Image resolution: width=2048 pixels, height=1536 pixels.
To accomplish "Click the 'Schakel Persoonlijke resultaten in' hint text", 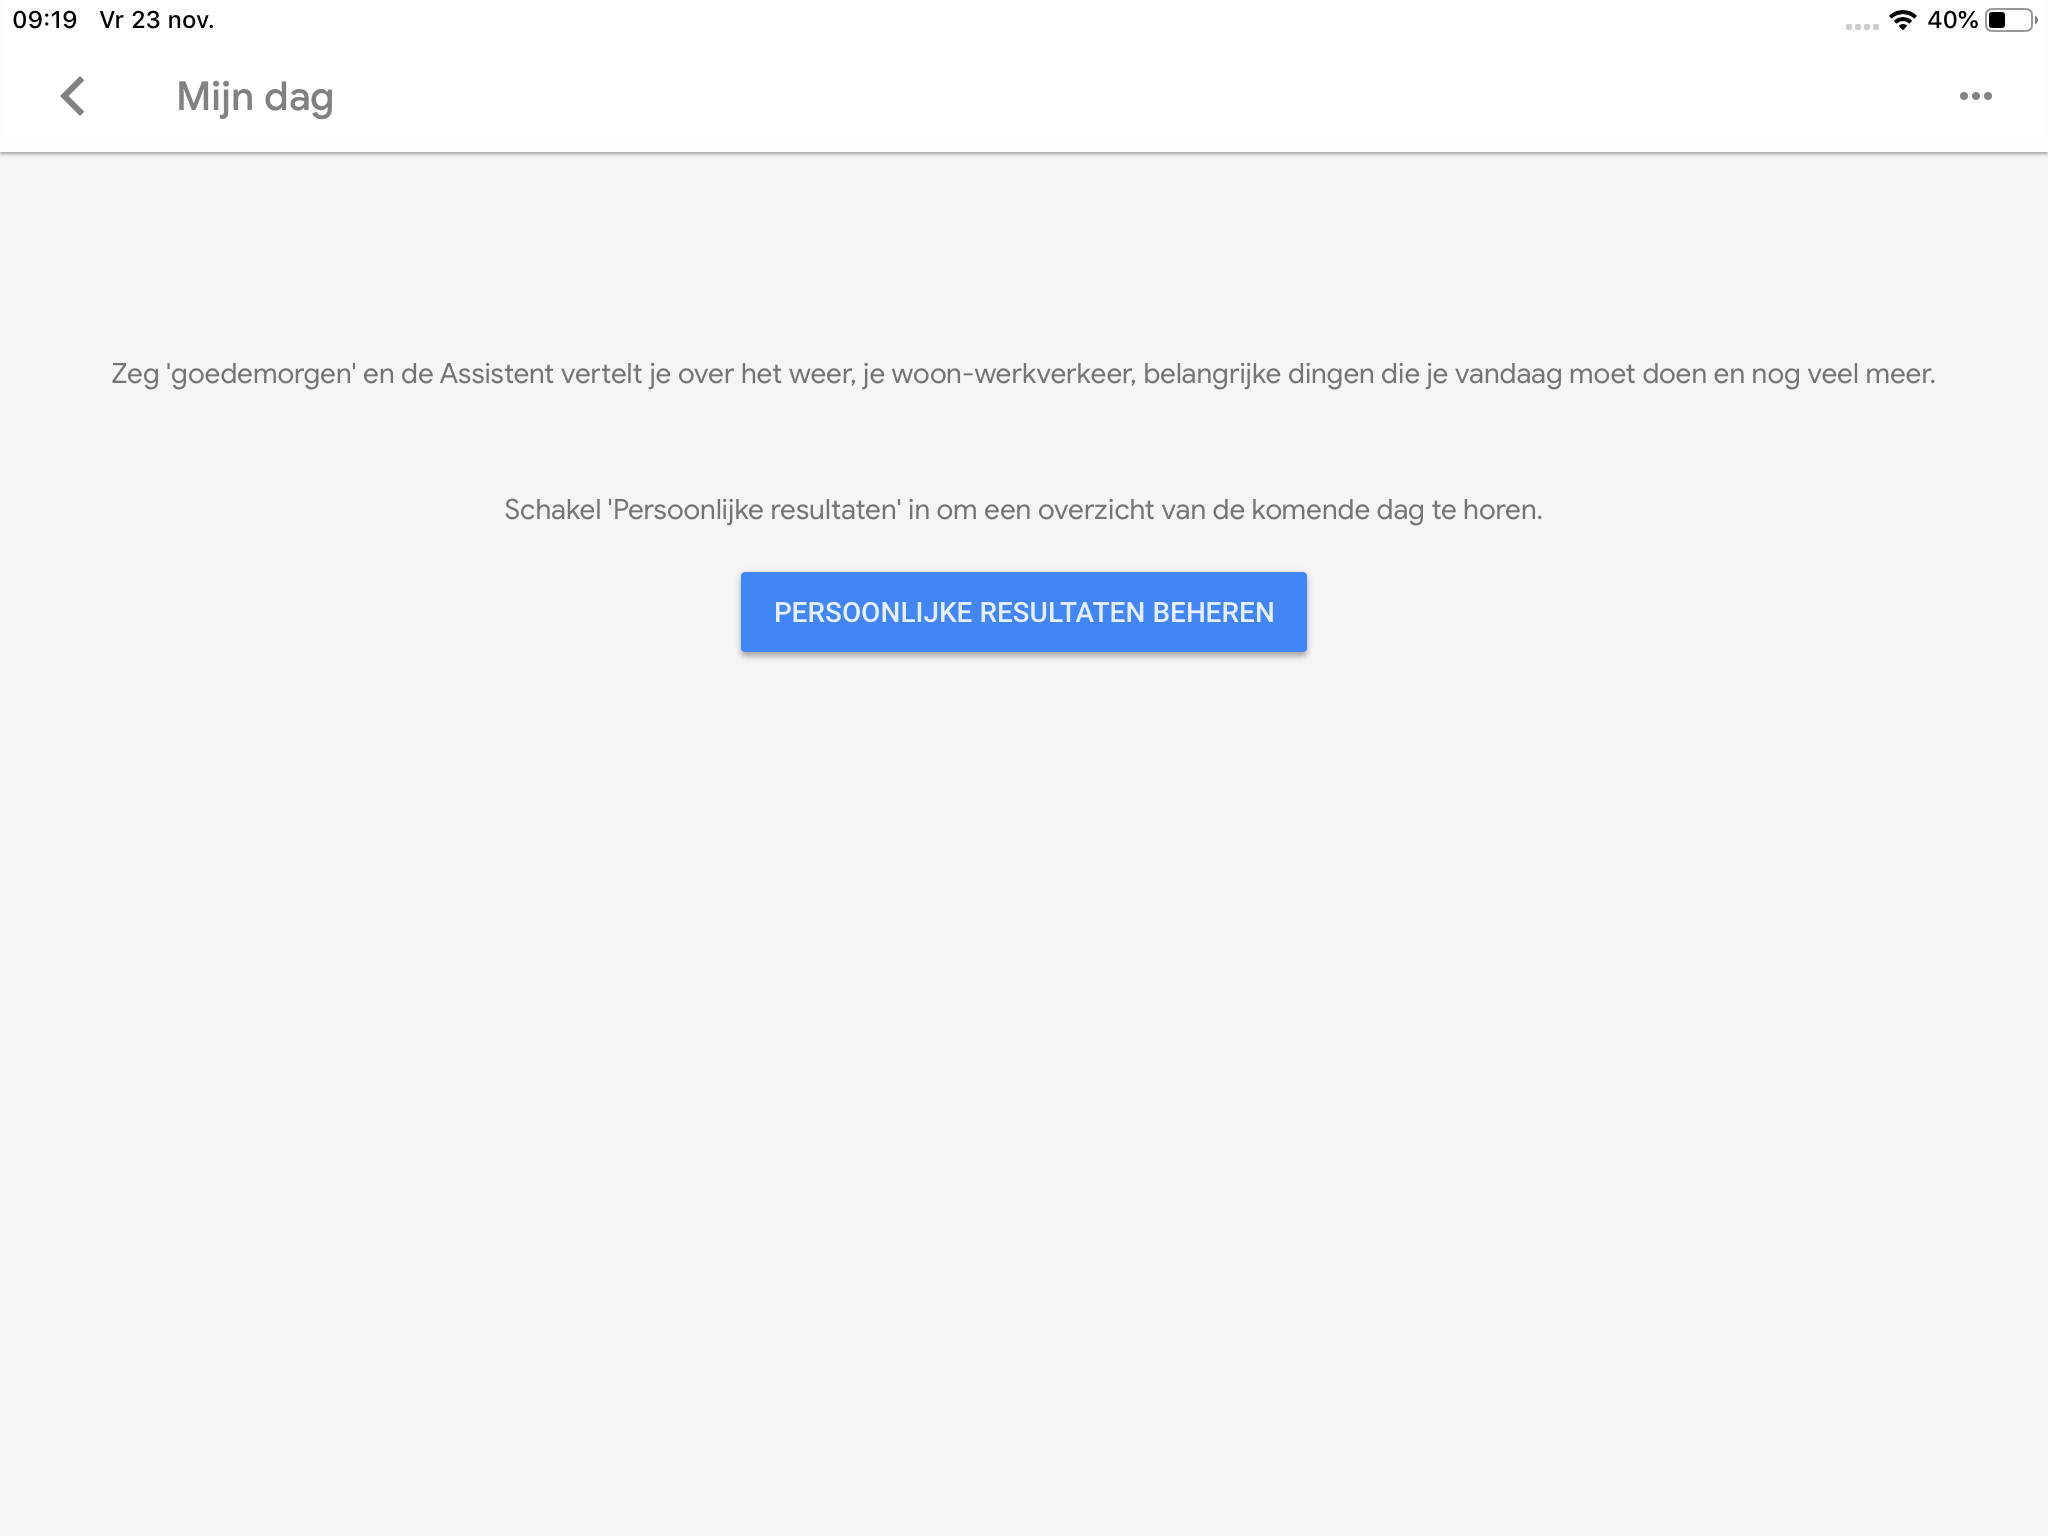I will [1023, 510].
